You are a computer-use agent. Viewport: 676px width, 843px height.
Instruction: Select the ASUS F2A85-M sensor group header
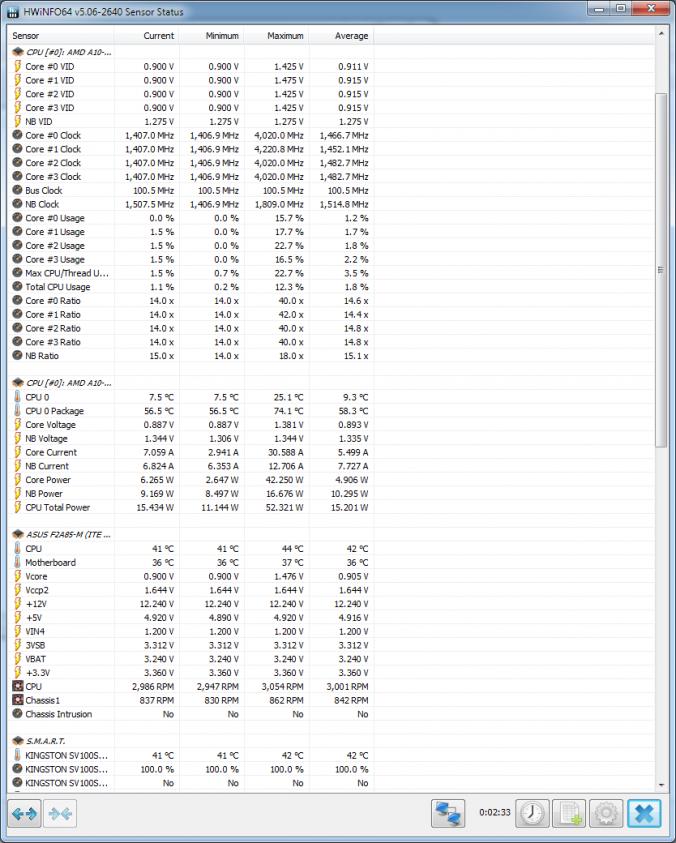click(x=68, y=535)
